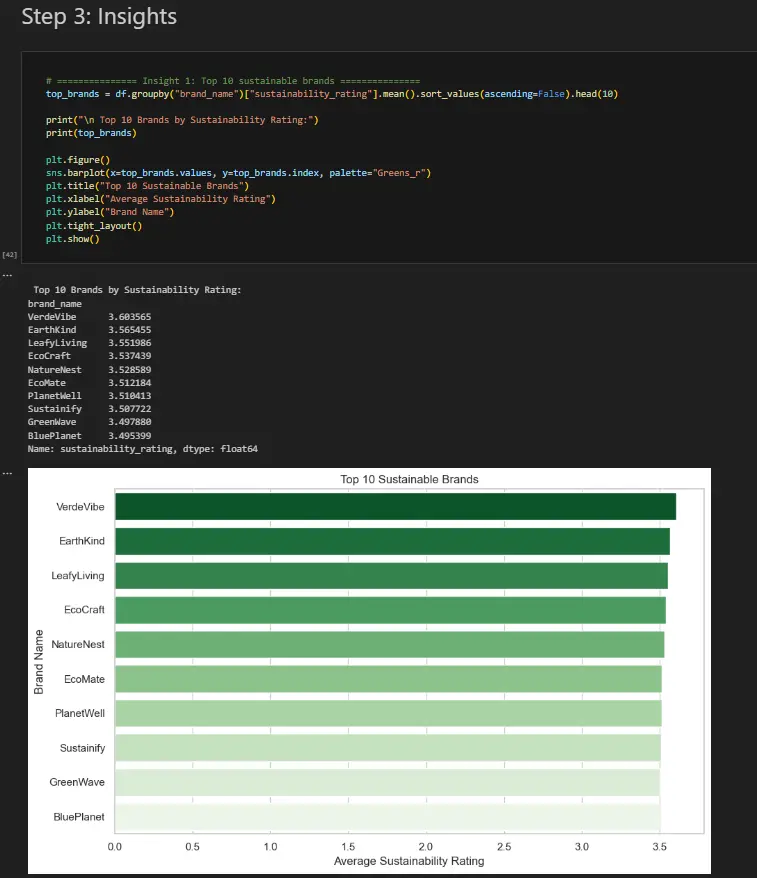Click the BluePlanet bar in the chart
The height and width of the screenshot is (878, 757).
387,817
